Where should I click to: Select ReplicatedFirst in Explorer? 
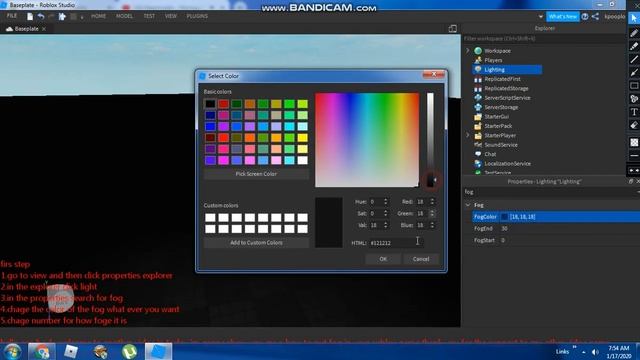pyautogui.click(x=502, y=79)
